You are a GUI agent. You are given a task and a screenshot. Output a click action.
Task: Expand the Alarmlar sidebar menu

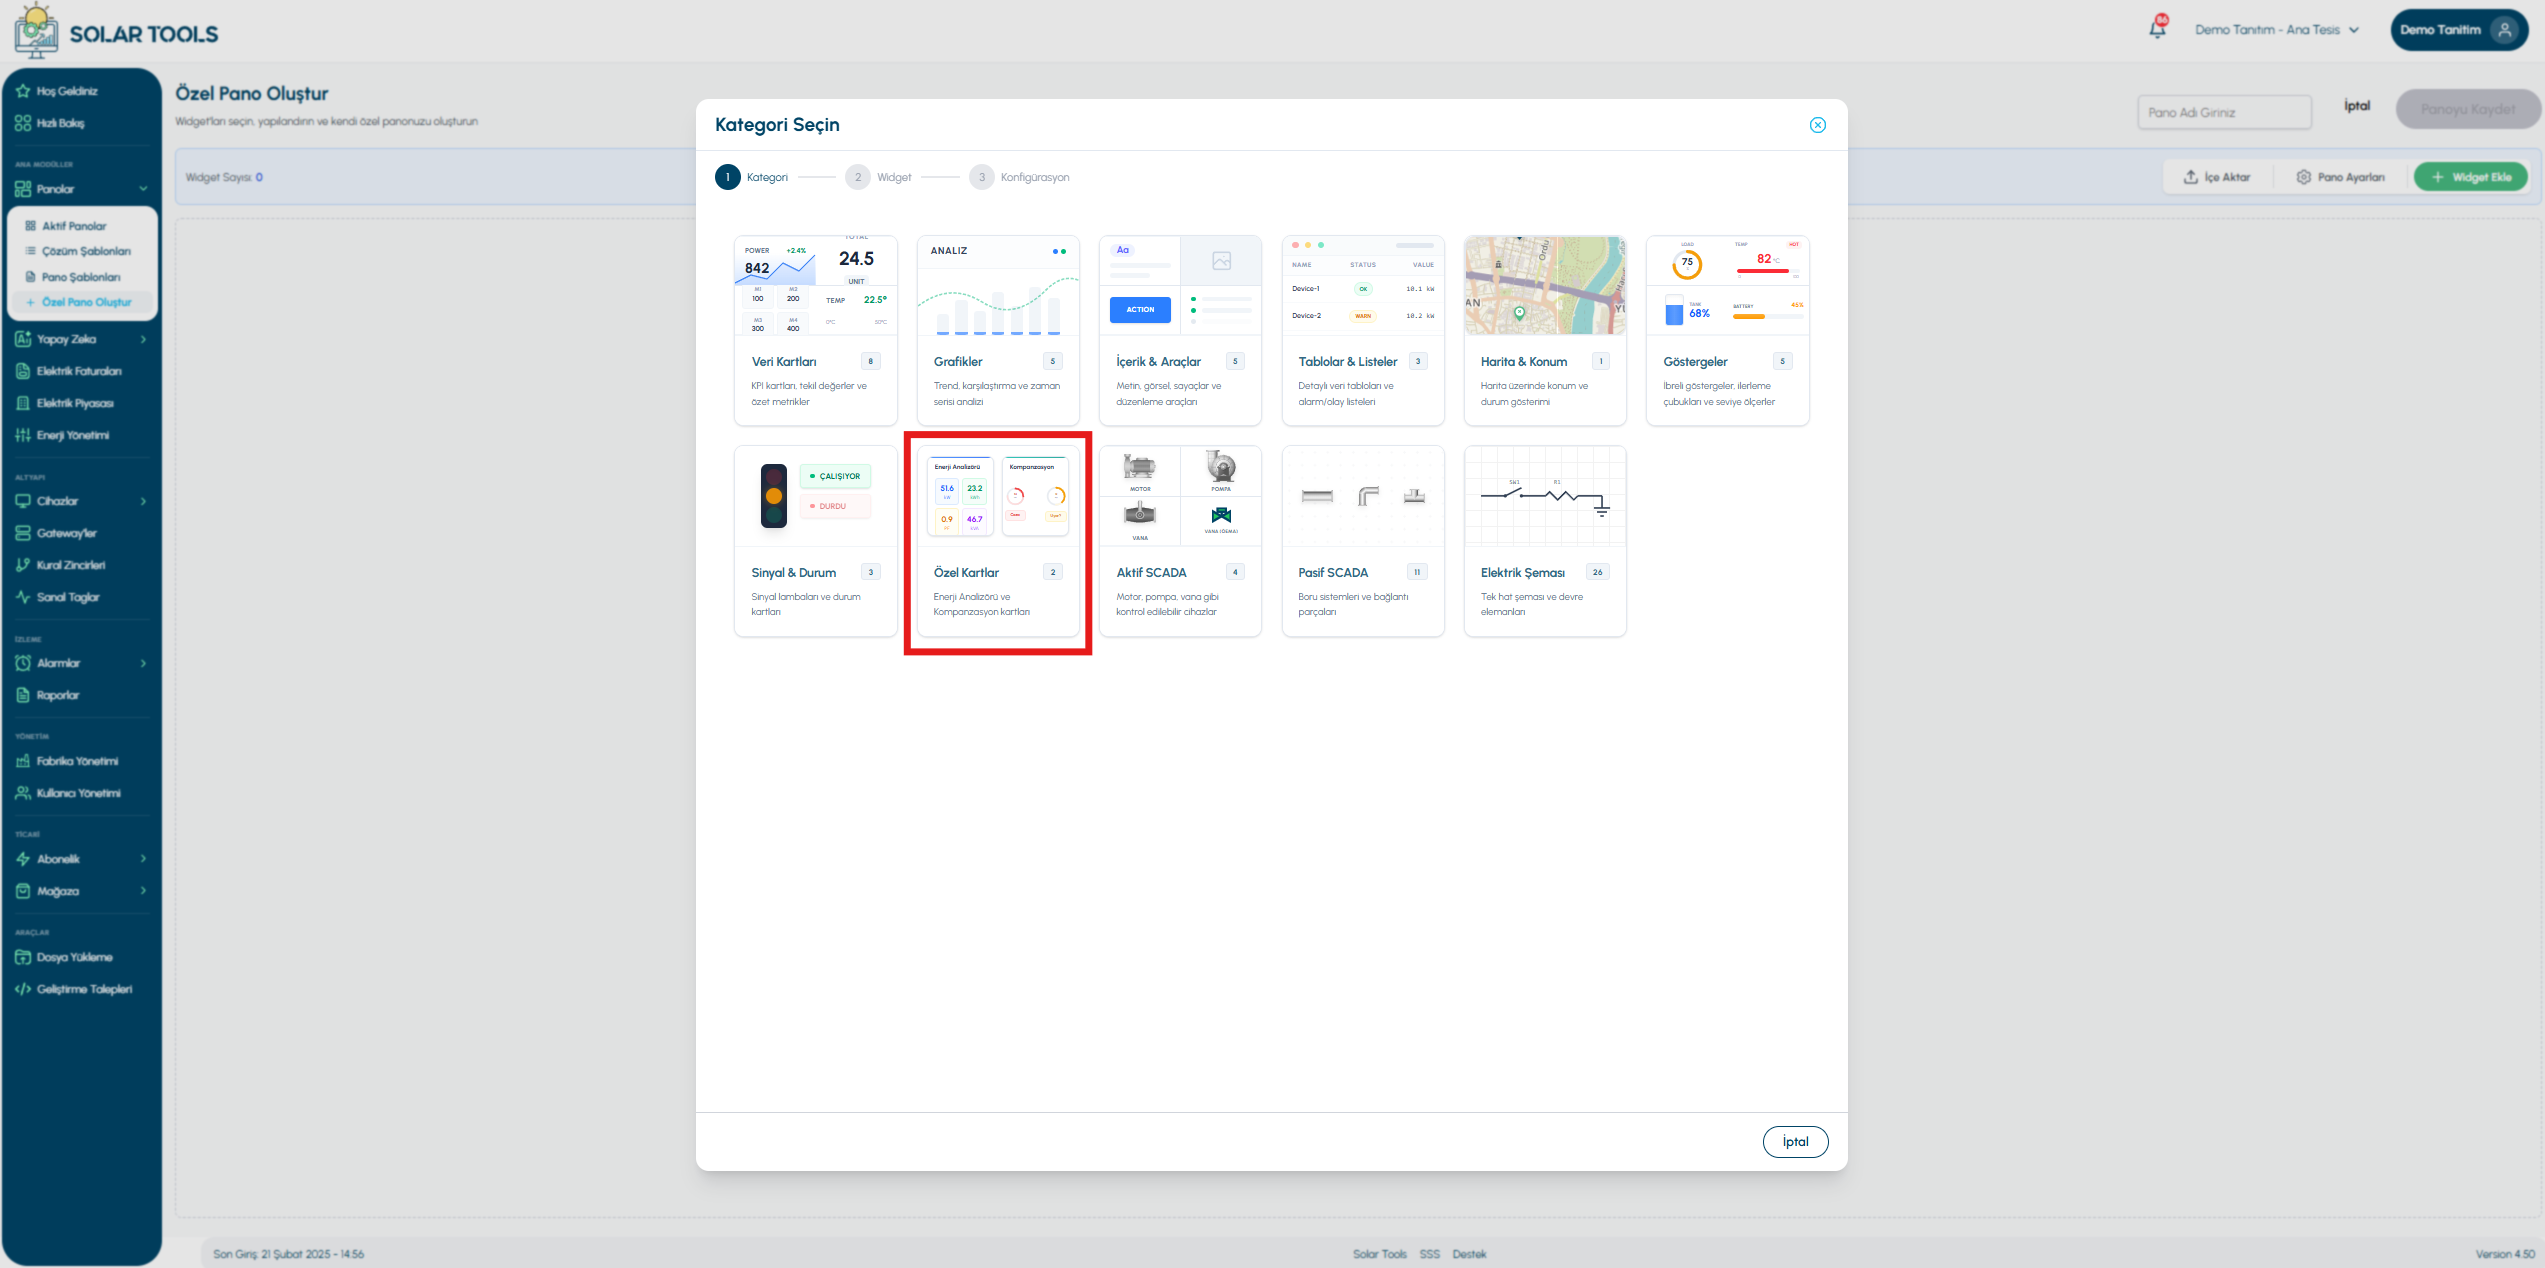click(x=80, y=663)
